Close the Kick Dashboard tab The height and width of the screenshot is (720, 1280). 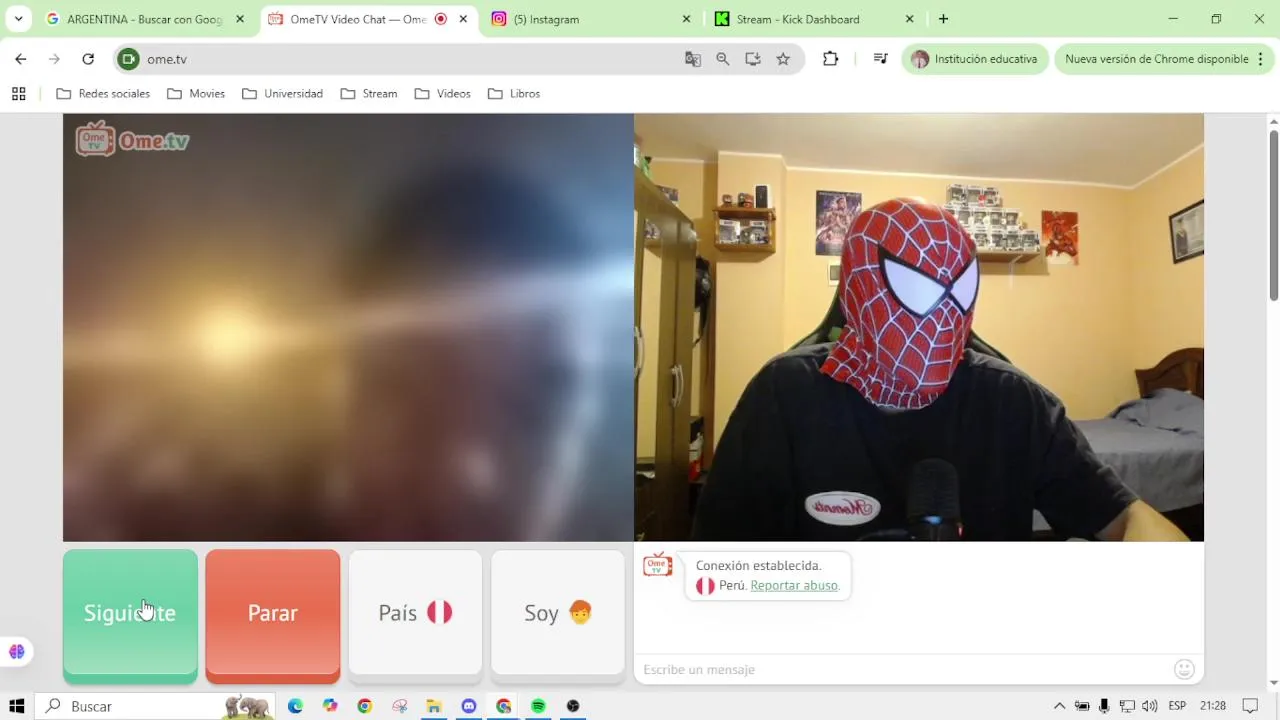[909, 19]
